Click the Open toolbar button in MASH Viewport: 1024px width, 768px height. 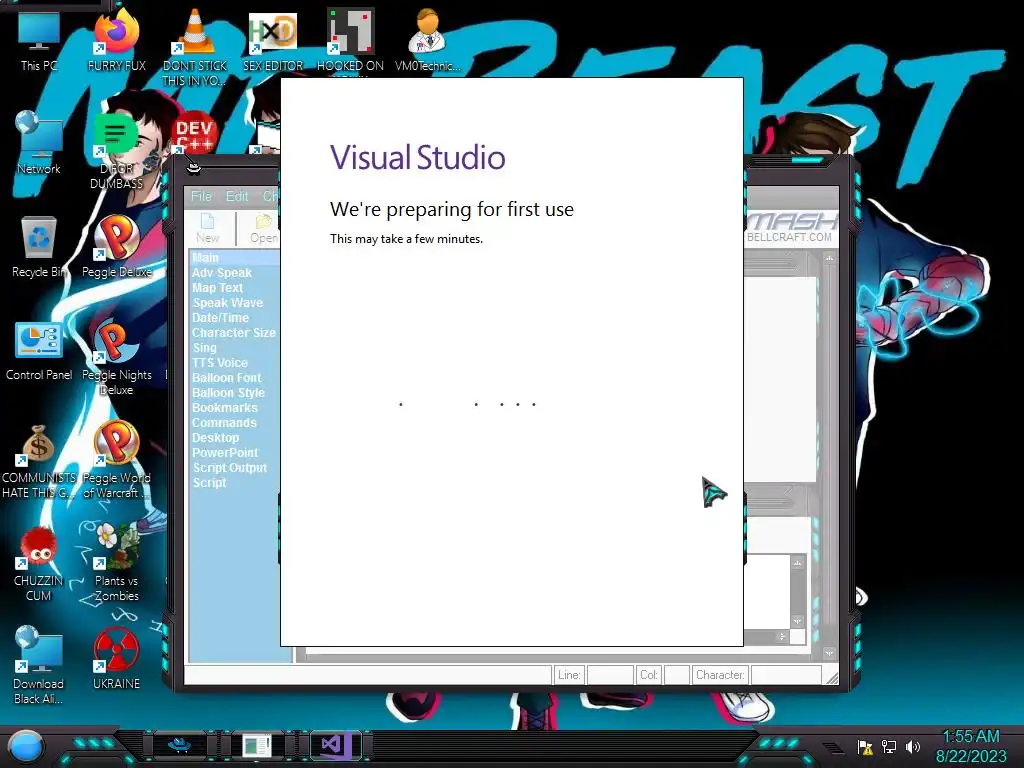click(x=263, y=229)
